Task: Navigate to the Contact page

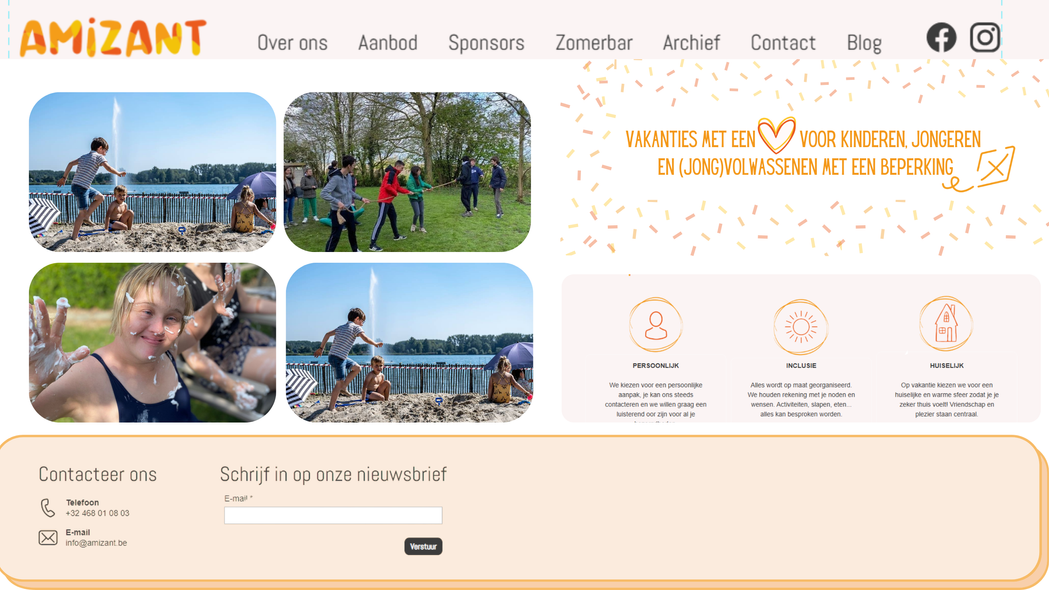Action: 783,43
